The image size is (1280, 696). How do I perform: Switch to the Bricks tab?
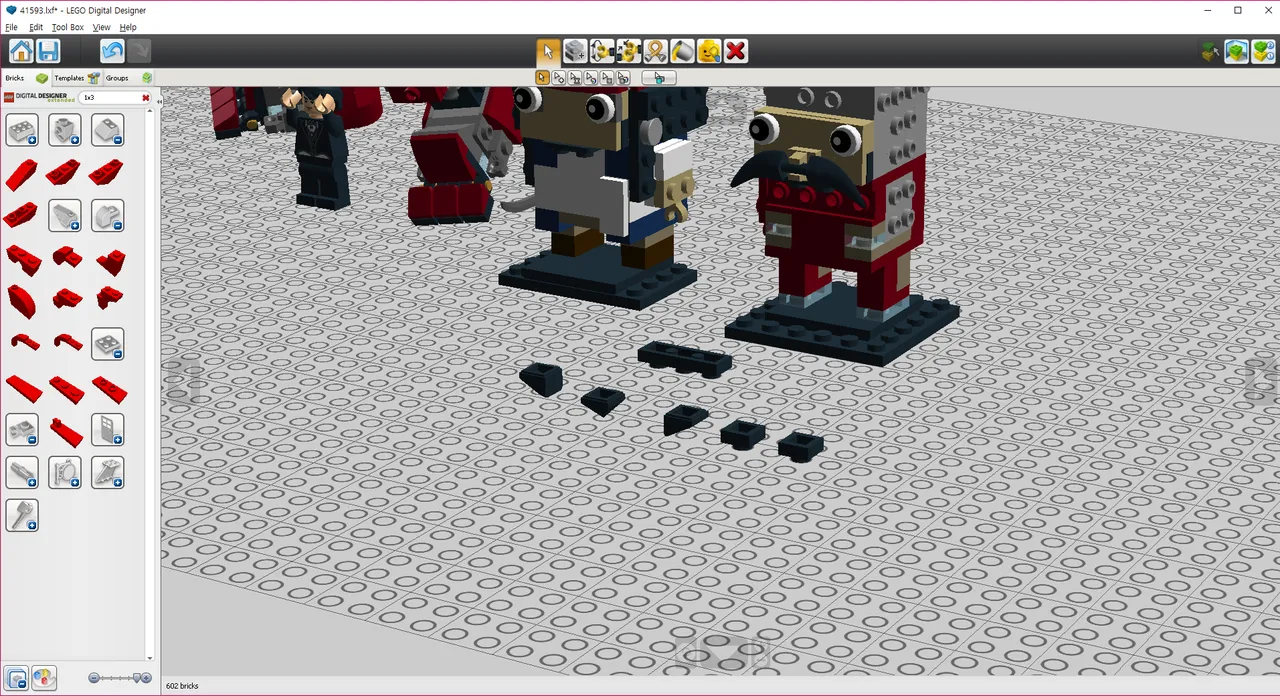(x=26, y=78)
